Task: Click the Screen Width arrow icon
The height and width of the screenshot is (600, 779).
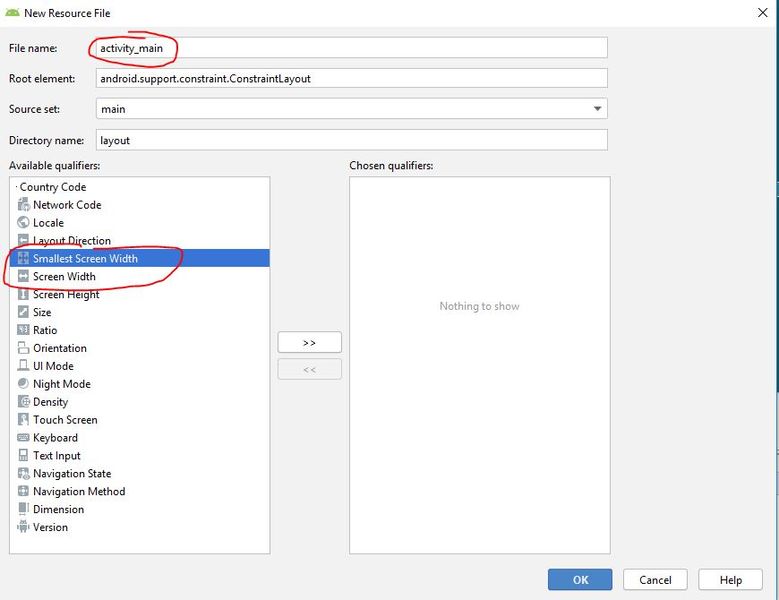Action: pyautogui.click(x=23, y=276)
